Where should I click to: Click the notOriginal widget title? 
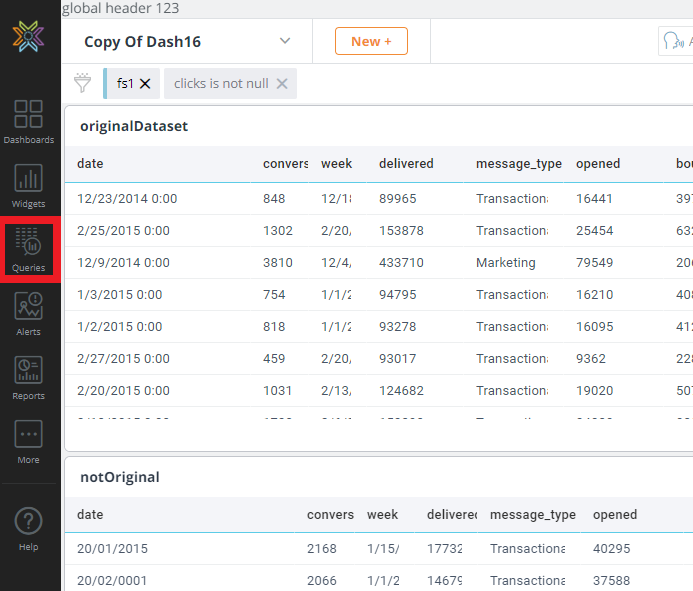point(119,477)
